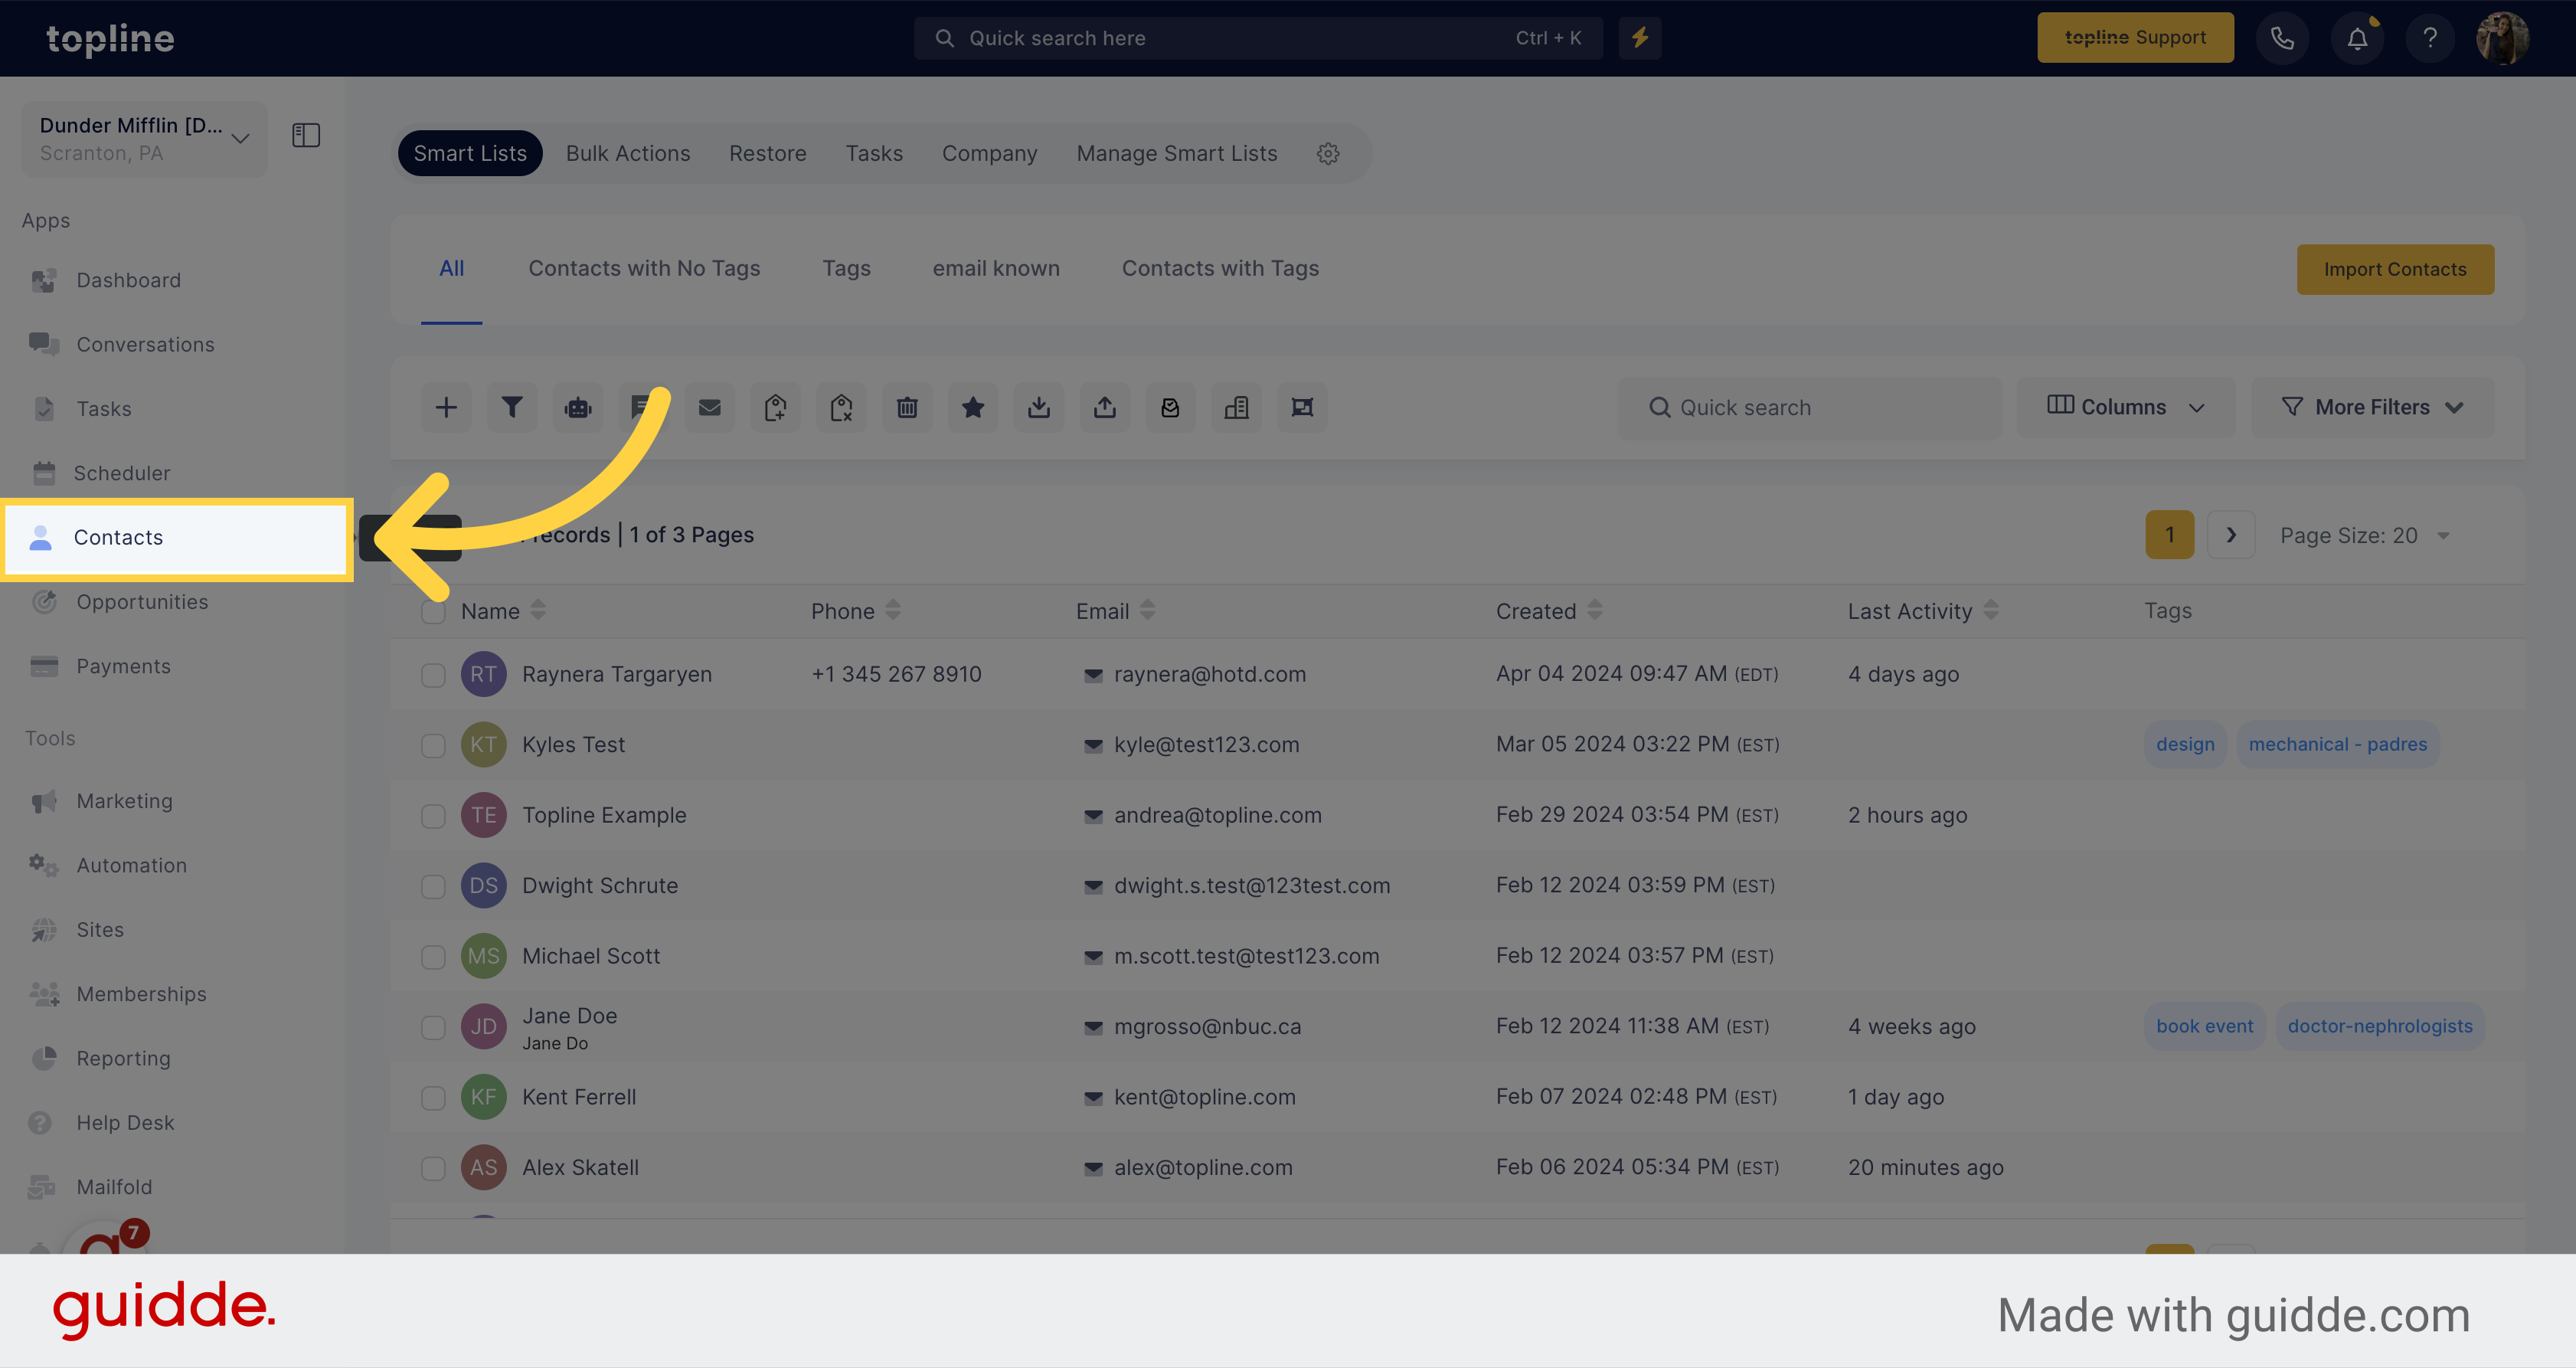Switch to Bulk Actions tab
This screenshot has height=1368, width=2576.
(x=628, y=153)
